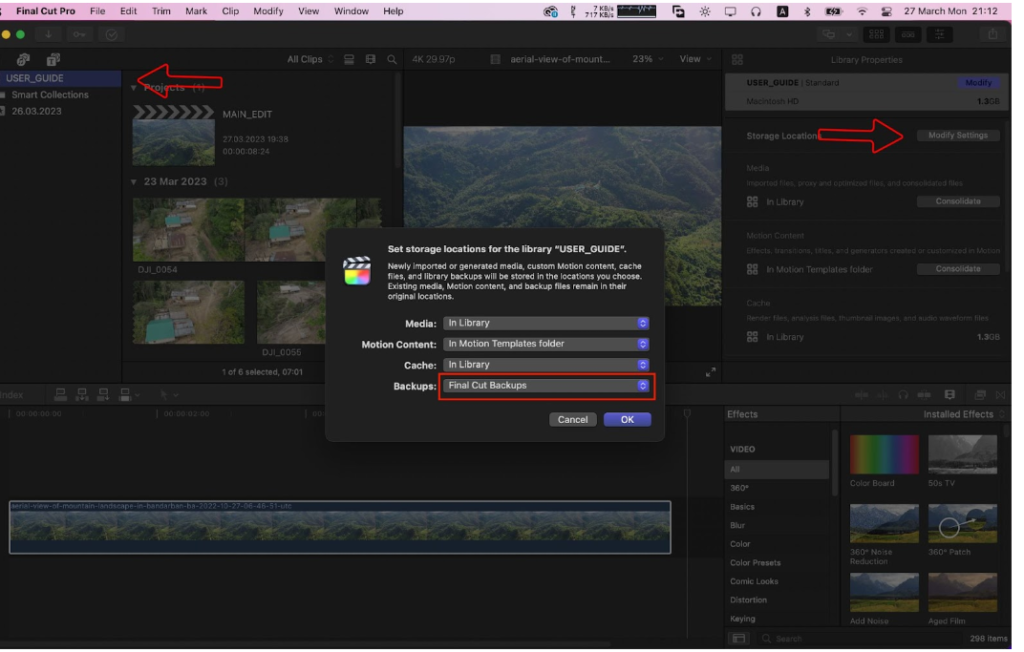Show the Photos and Audio sidebar
Image resolution: width=1024 pixels, height=652 pixels.
click(x=24, y=59)
